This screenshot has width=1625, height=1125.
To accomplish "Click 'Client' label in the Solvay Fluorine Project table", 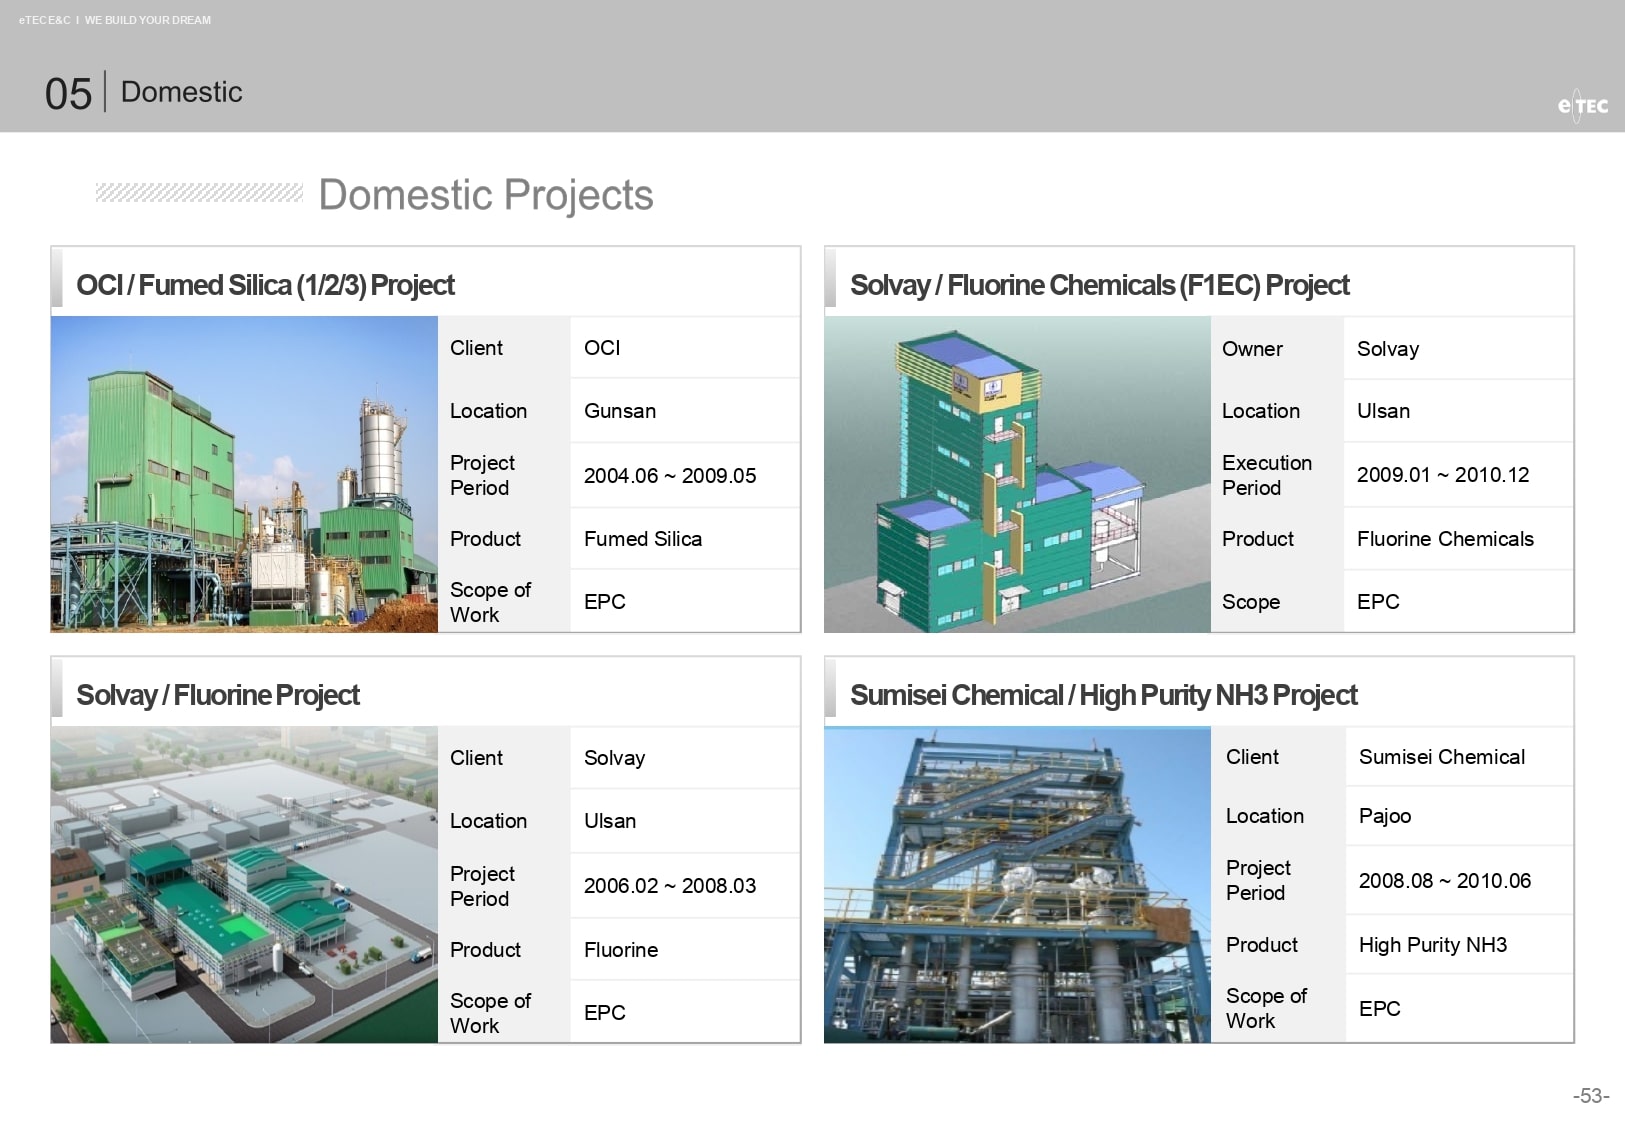I will pyautogui.click(x=476, y=758).
